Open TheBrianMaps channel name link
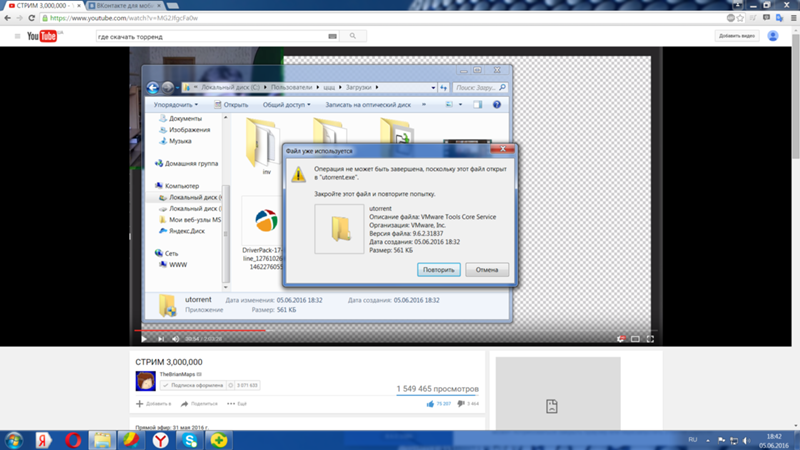This screenshot has height=450, width=800. (x=177, y=374)
